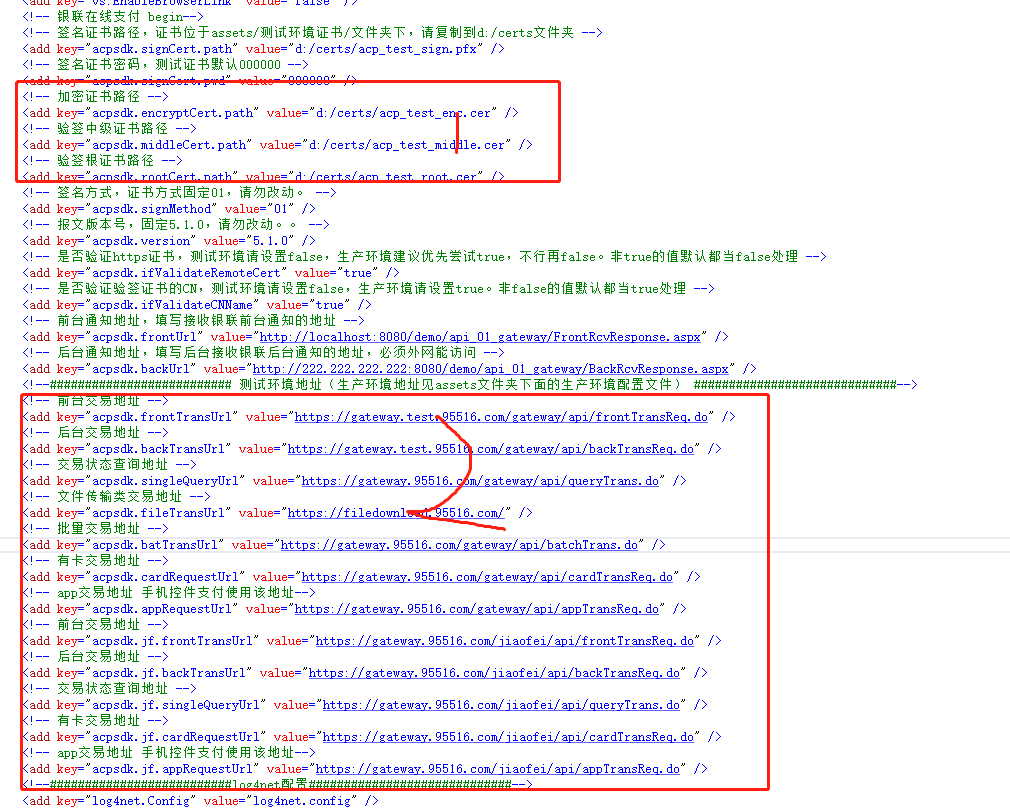Click the log4net配置 separator comment
1010x810 pixels.
[278, 785]
